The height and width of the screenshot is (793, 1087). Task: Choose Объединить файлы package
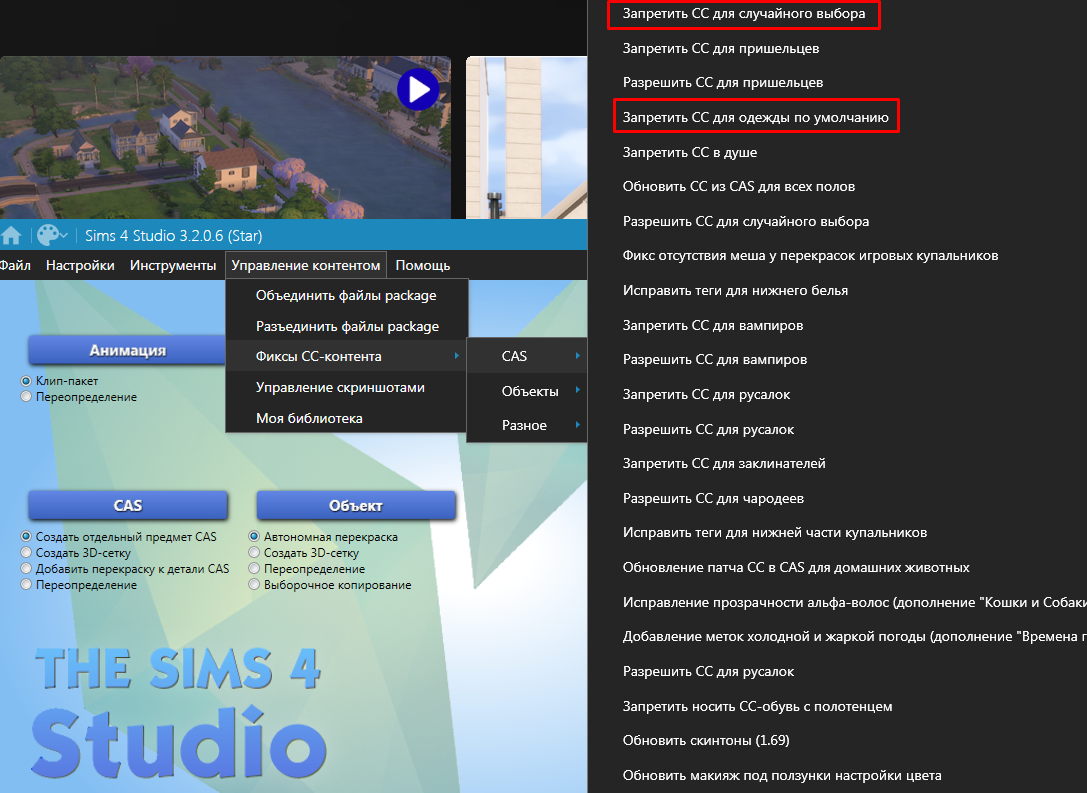pyautogui.click(x=347, y=295)
